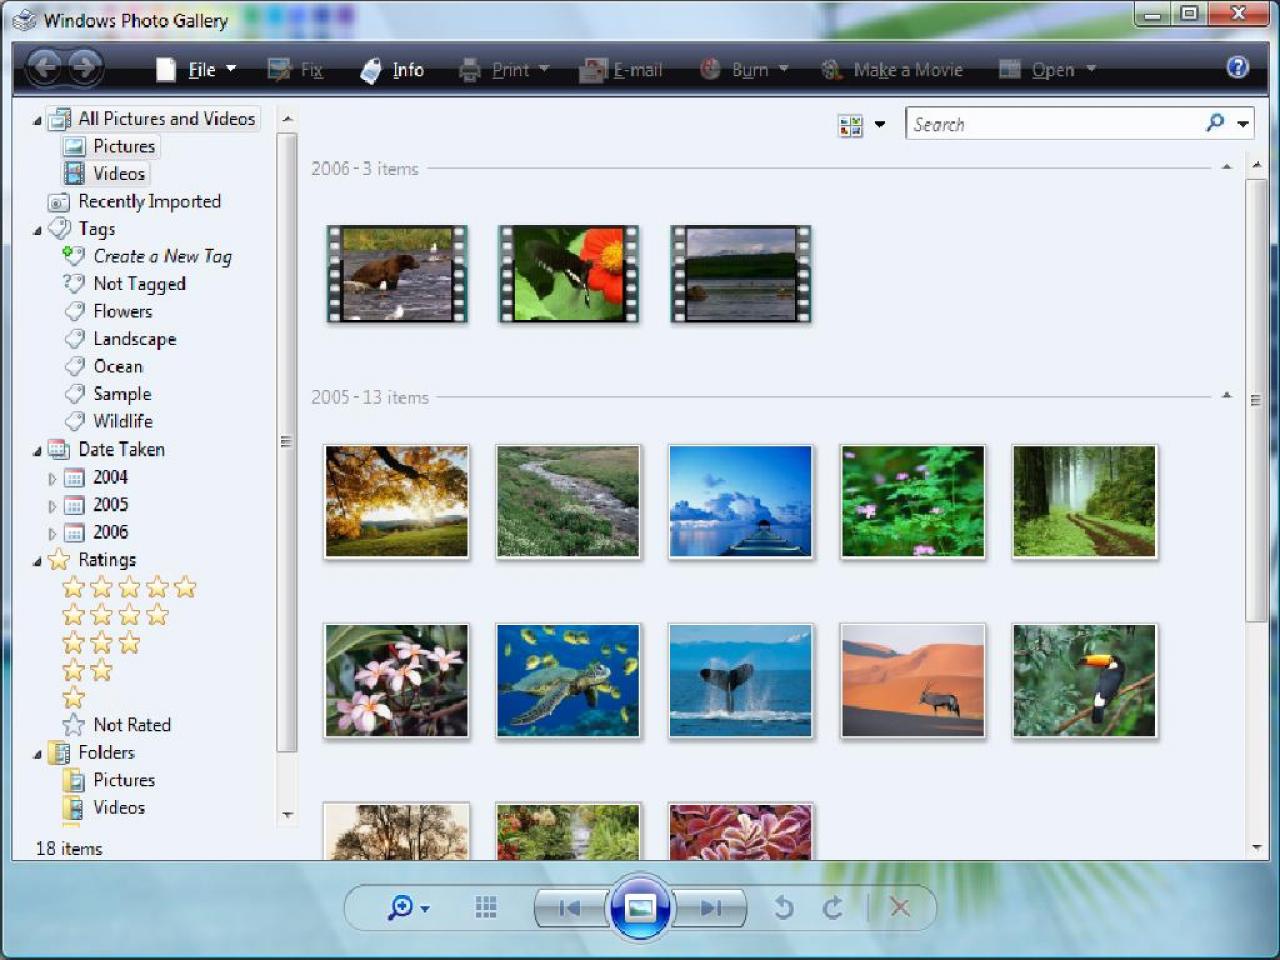Select the bear video thumbnail
This screenshot has width=1280, height=960.
(397, 273)
